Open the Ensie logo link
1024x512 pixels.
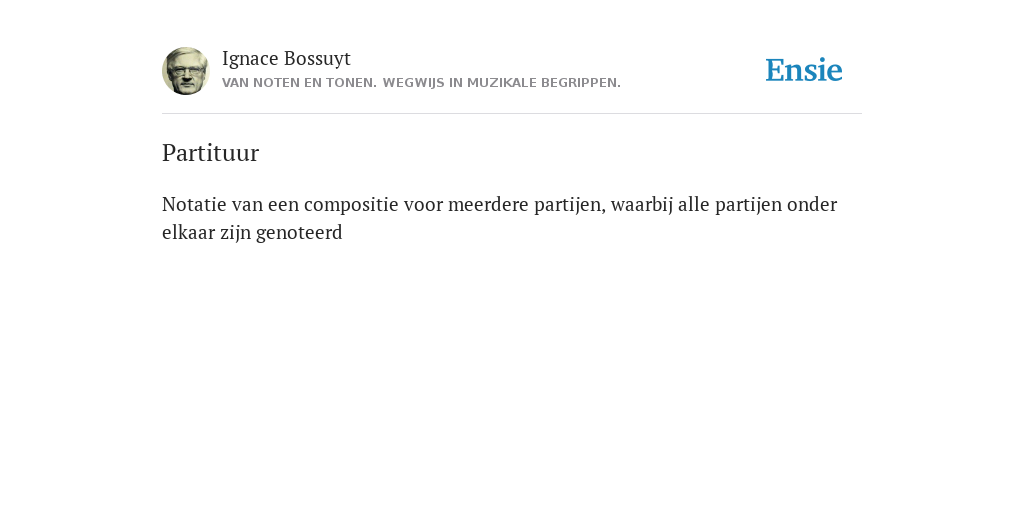pyautogui.click(x=803, y=71)
